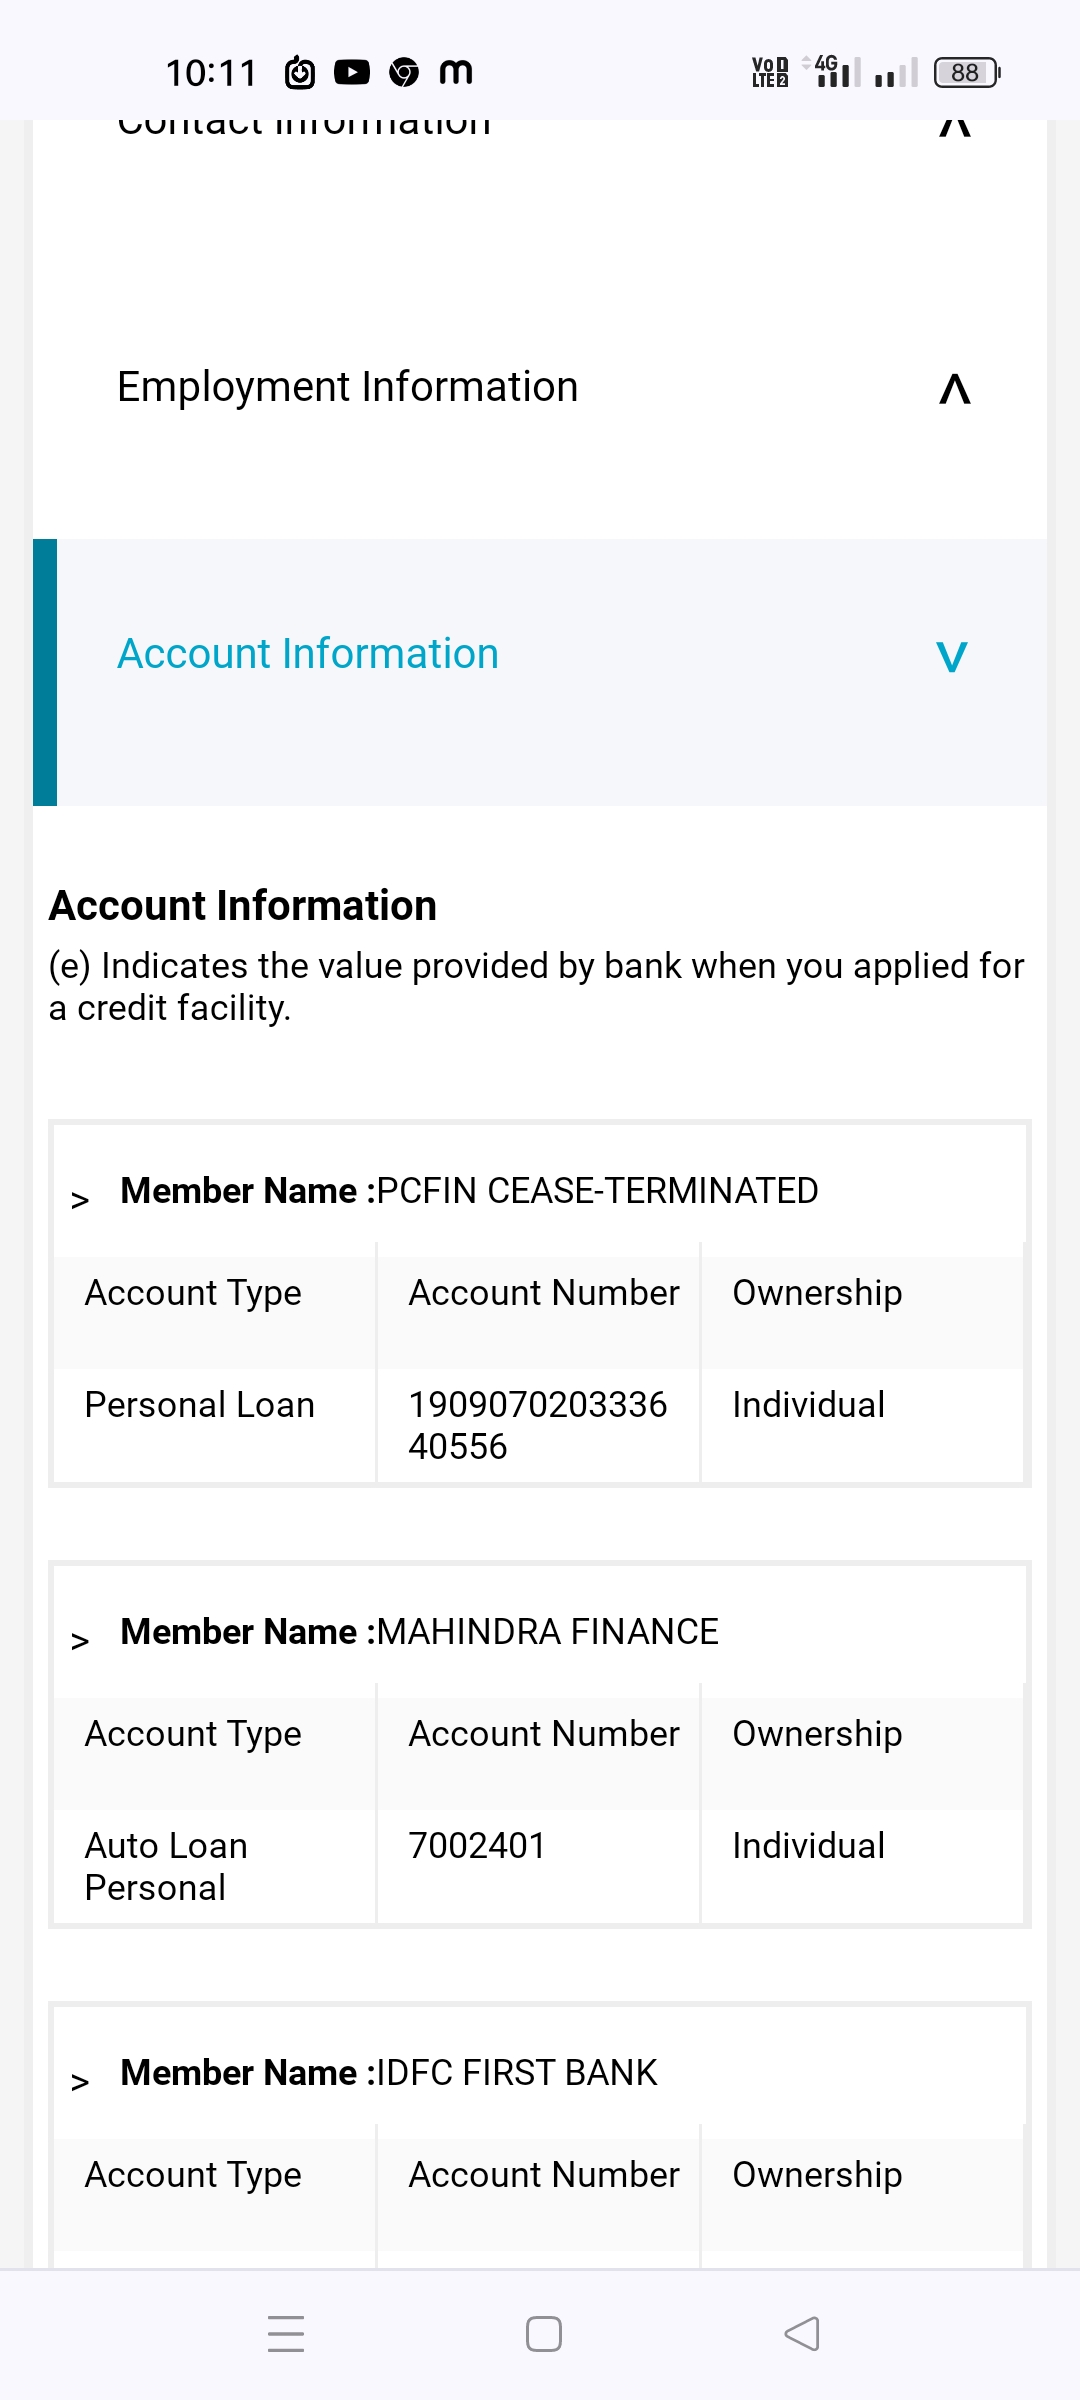Expand the IDFC FIRST BANK member arrow

tap(80, 2081)
